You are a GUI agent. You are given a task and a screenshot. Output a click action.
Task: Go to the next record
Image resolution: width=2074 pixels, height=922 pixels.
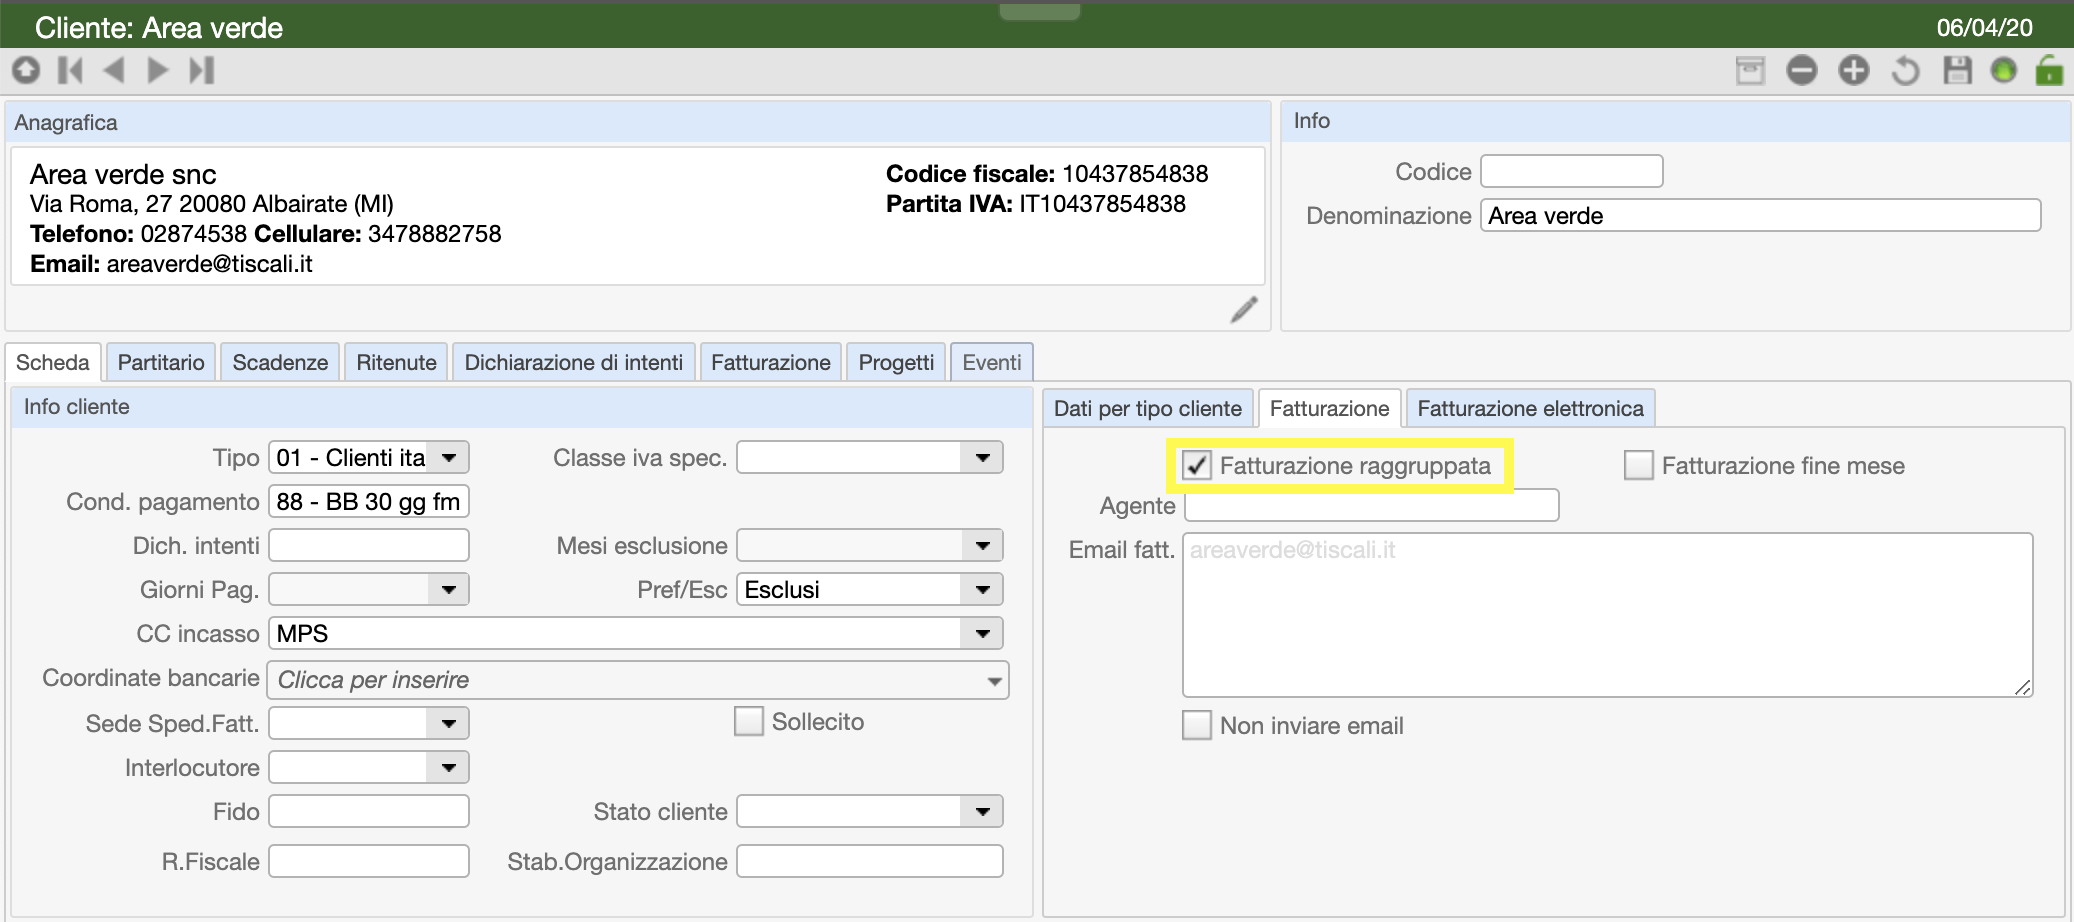tap(158, 71)
